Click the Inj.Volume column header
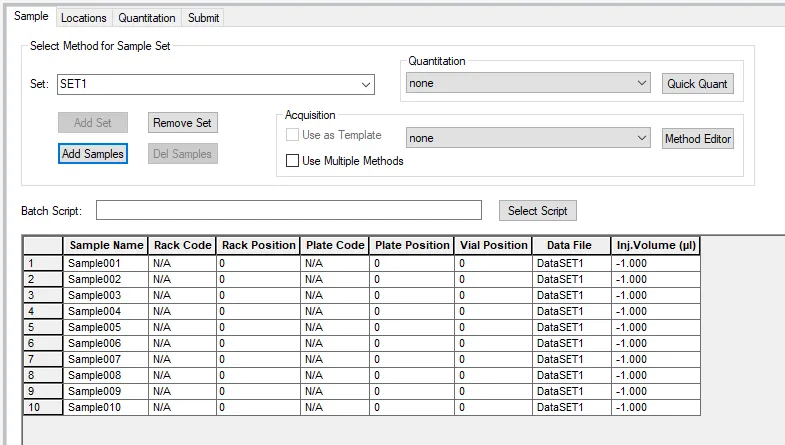This screenshot has width=785, height=445. [656, 245]
